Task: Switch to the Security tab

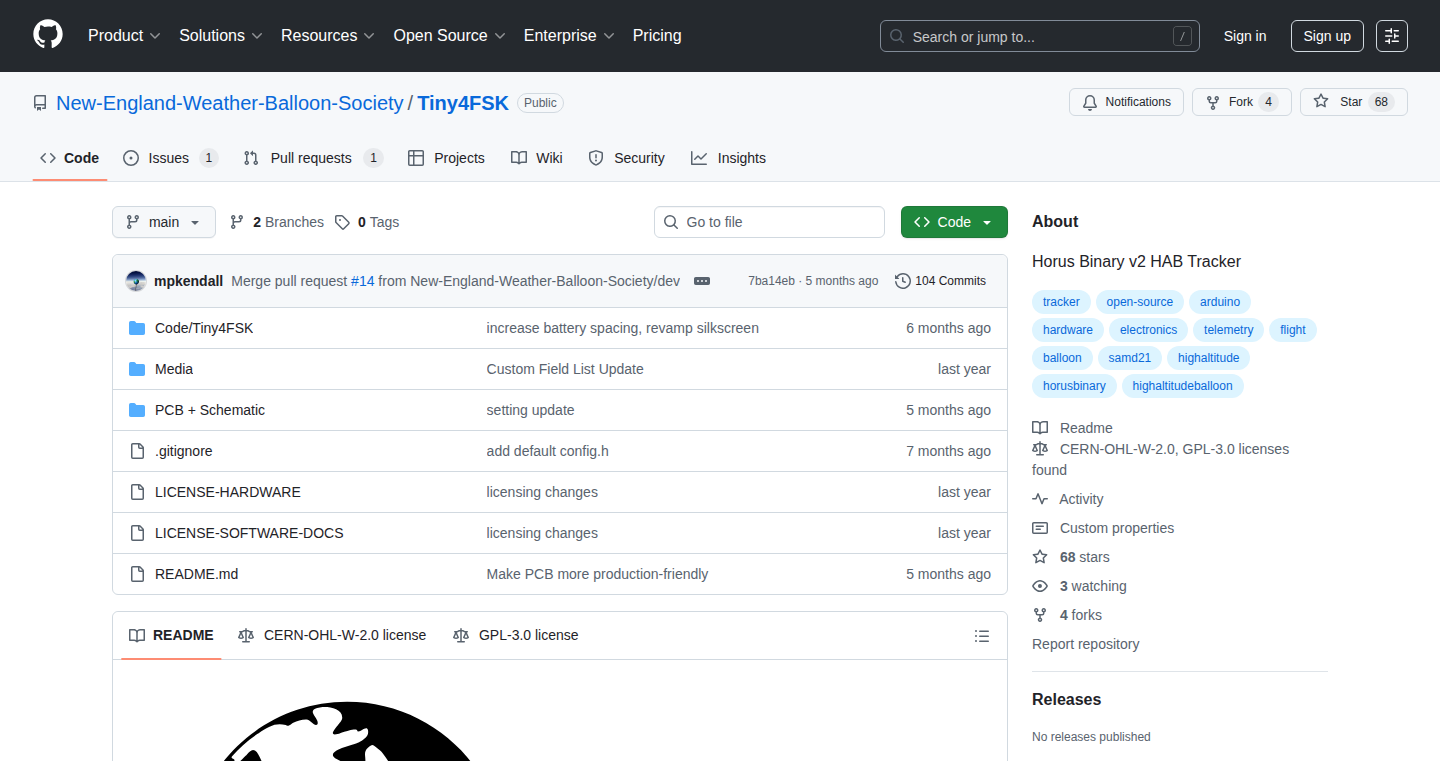Action: [627, 158]
